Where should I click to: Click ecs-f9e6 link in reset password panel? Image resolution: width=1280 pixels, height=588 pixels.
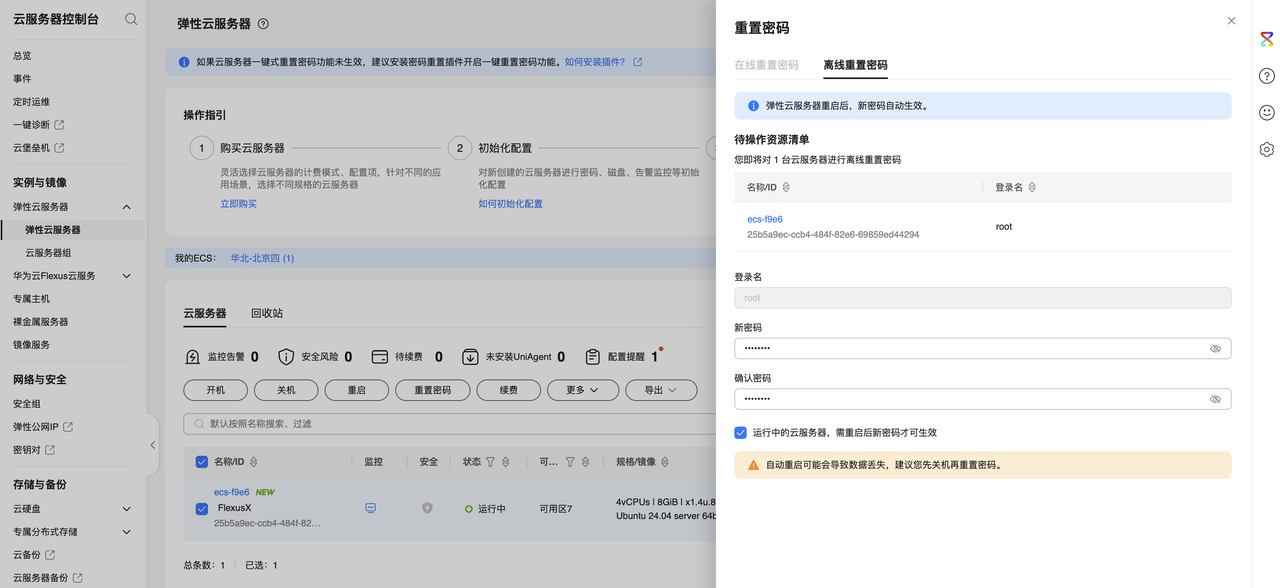(x=765, y=219)
